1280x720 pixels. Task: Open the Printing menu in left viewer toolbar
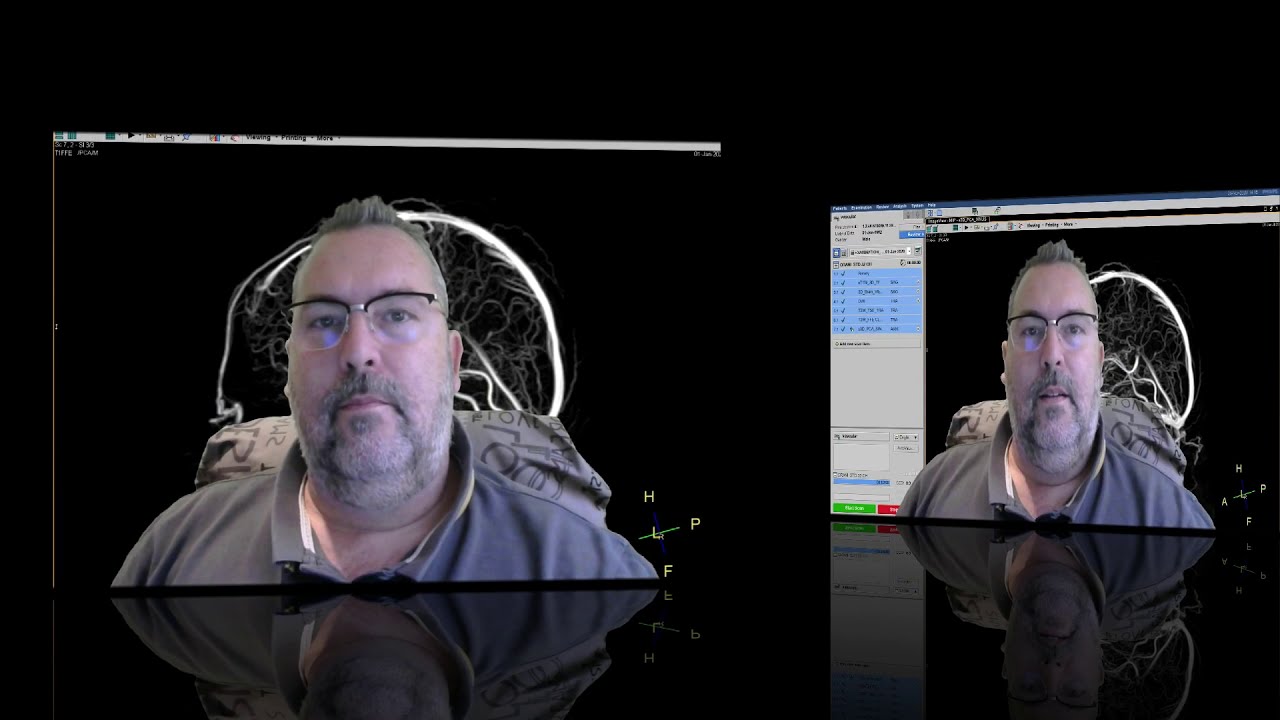pos(293,137)
